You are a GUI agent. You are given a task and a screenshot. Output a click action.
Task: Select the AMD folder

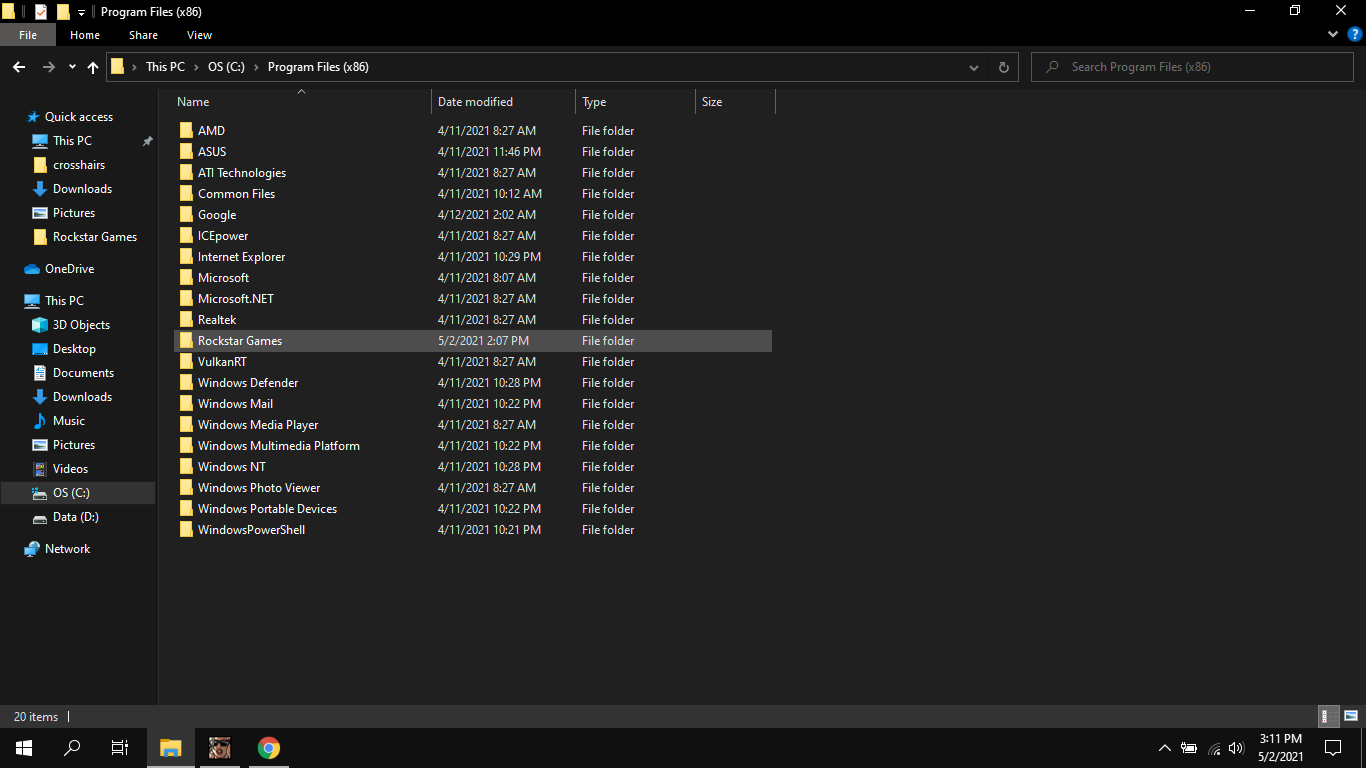[211, 131]
